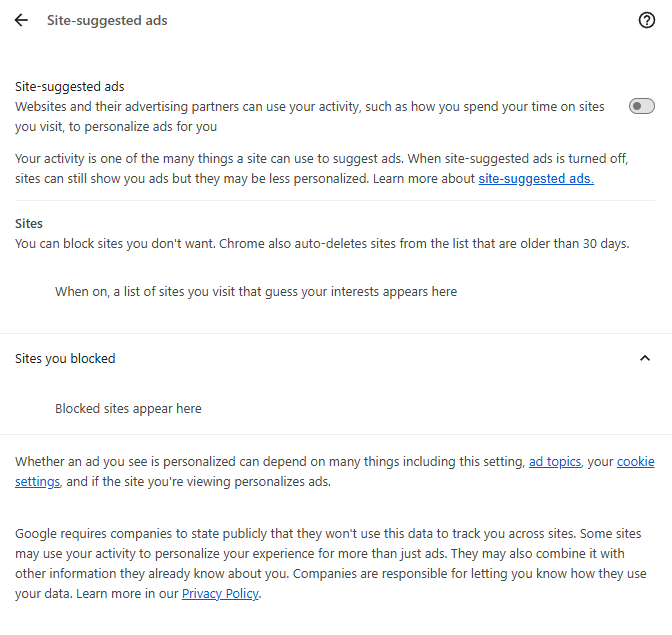Click the 'When on, a list of sites' placeholder
The image size is (672, 635).
(255, 292)
